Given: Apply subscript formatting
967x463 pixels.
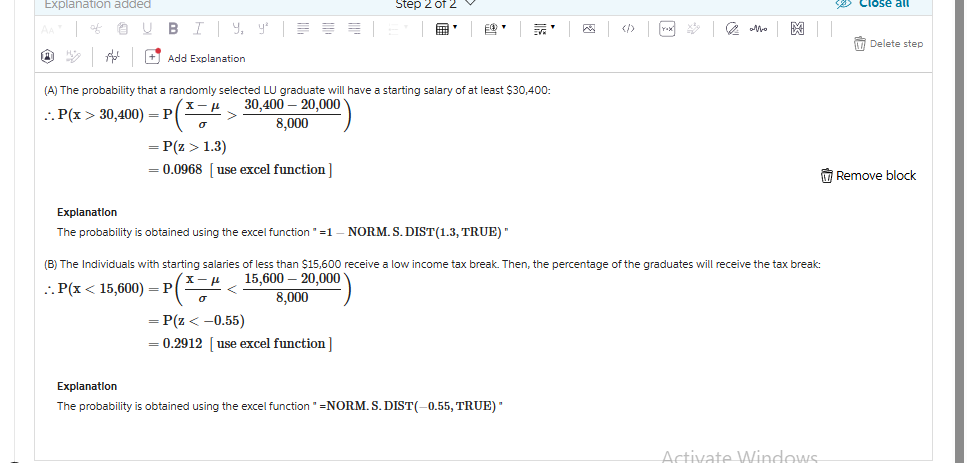Looking at the screenshot, I should coord(237,28).
